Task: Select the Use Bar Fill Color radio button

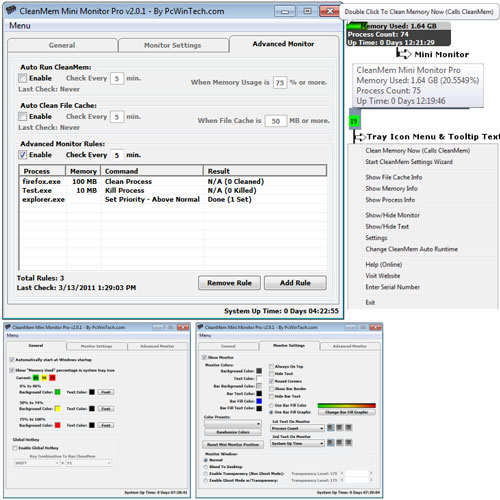Action: pos(271,405)
